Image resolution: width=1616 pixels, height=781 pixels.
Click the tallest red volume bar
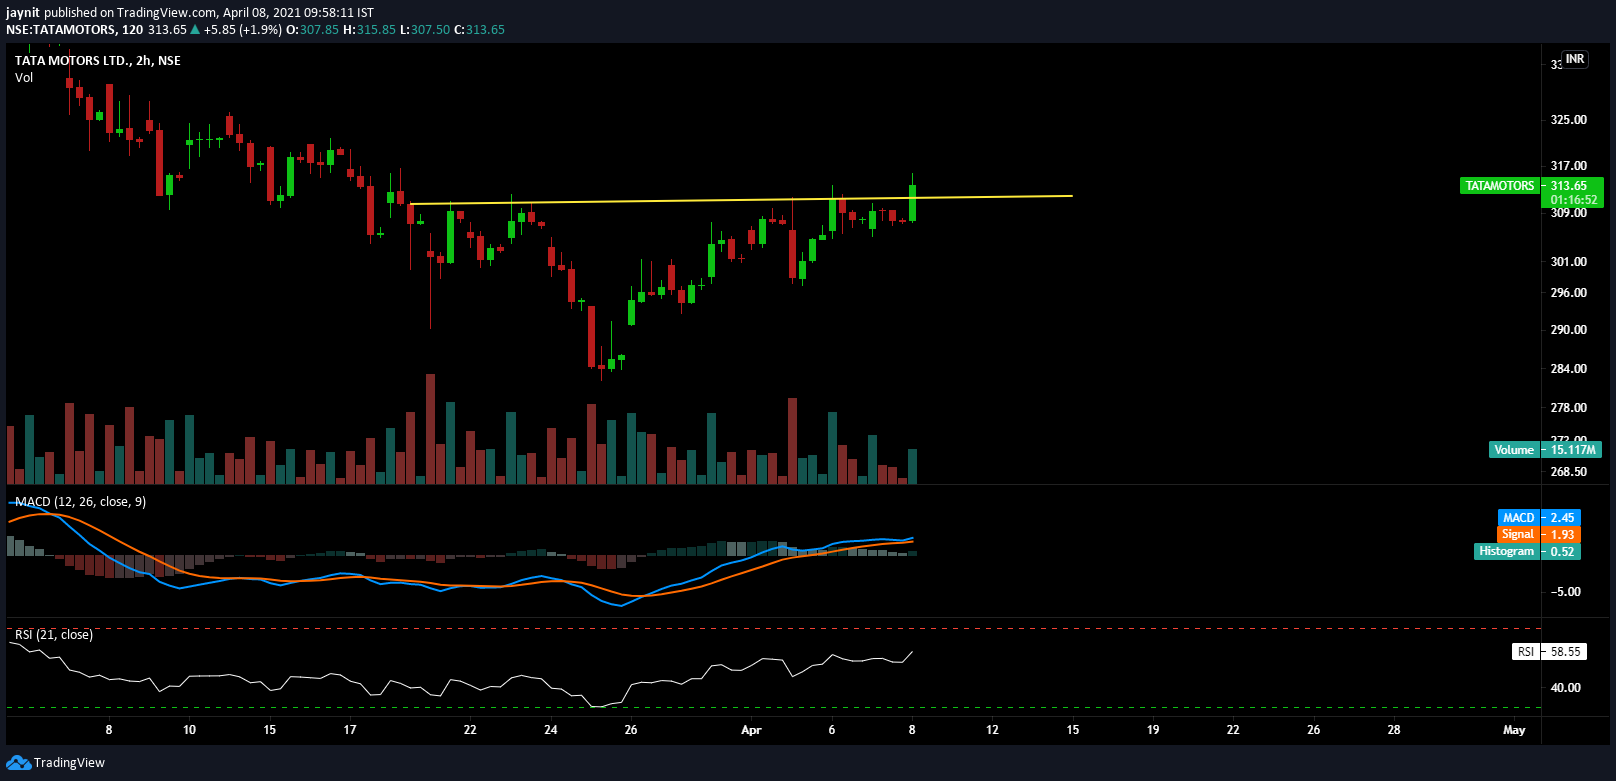(x=430, y=429)
